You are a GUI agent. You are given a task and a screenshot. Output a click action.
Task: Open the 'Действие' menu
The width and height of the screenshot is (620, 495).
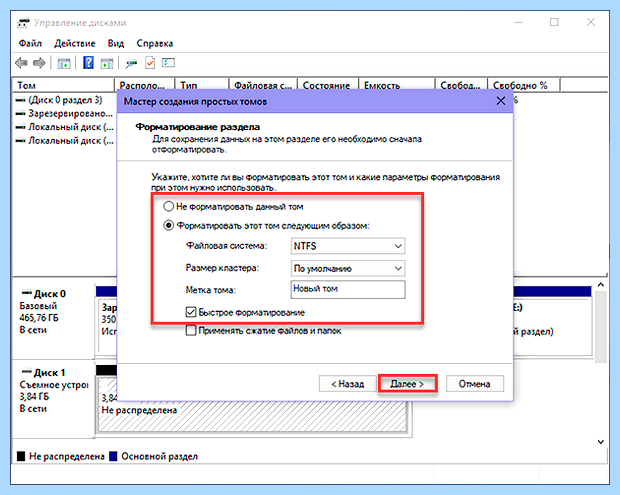[x=75, y=43]
